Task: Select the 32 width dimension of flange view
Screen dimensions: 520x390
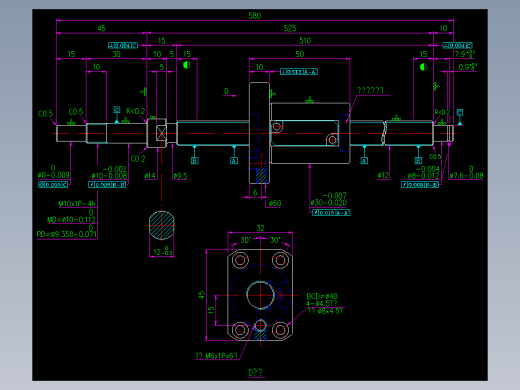Action: coord(260,228)
